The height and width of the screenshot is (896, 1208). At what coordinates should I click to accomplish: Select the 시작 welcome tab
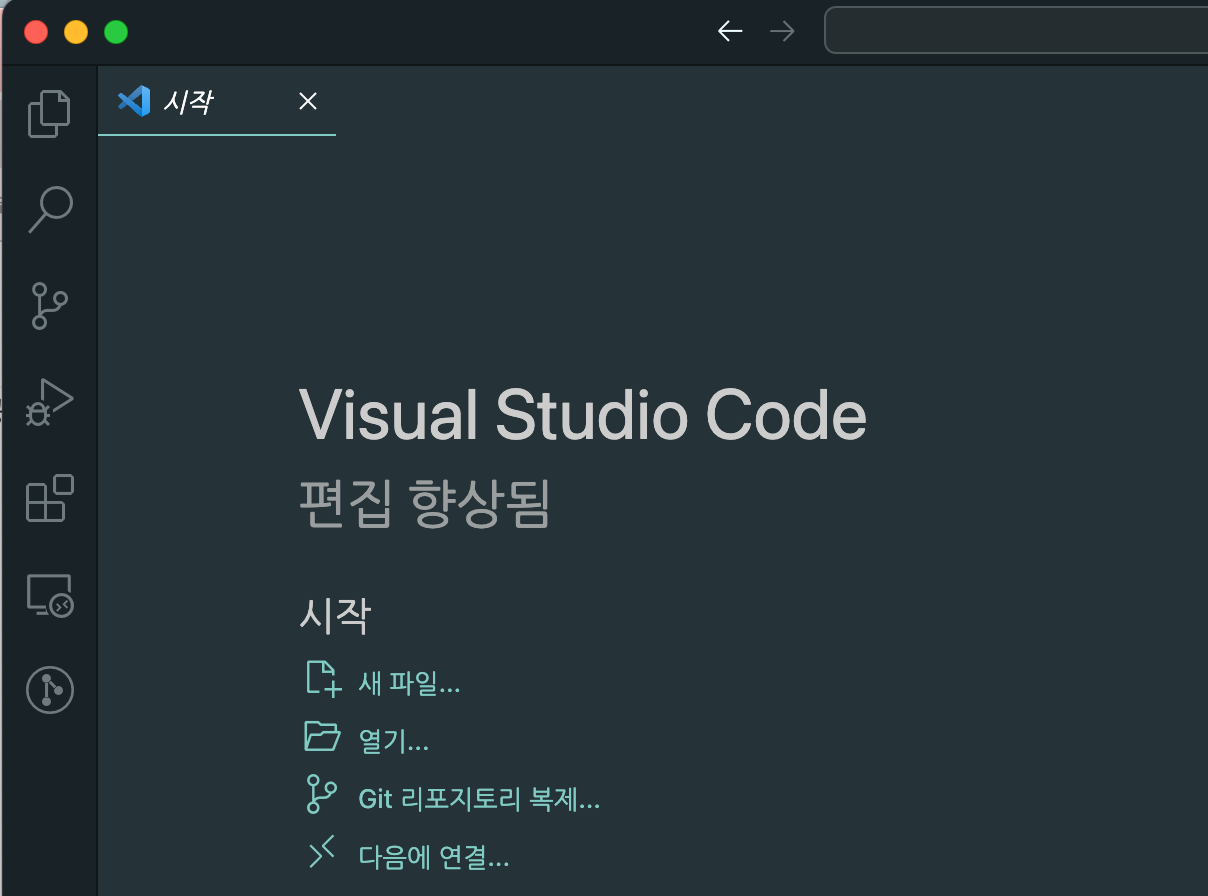coord(188,101)
